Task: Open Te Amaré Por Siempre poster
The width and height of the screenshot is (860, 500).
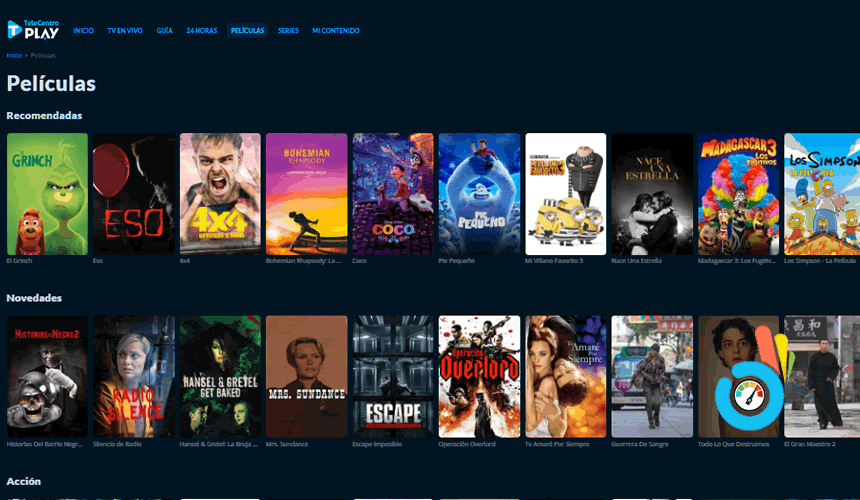Action: point(565,377)
